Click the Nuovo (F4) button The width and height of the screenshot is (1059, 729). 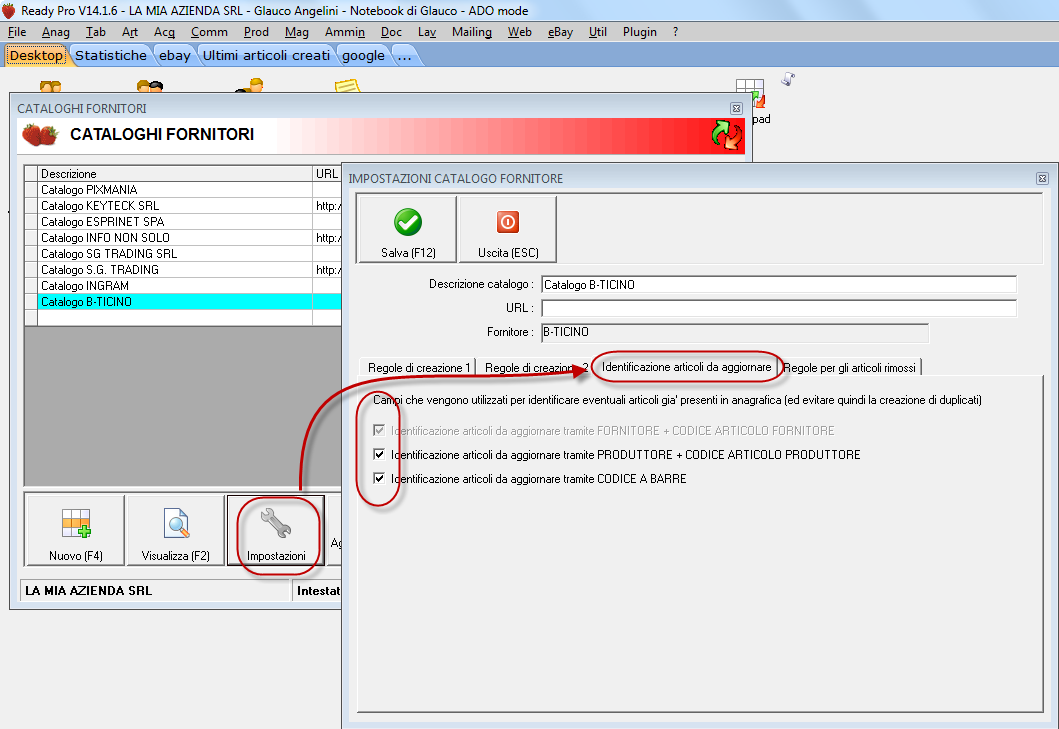(75, 530)
